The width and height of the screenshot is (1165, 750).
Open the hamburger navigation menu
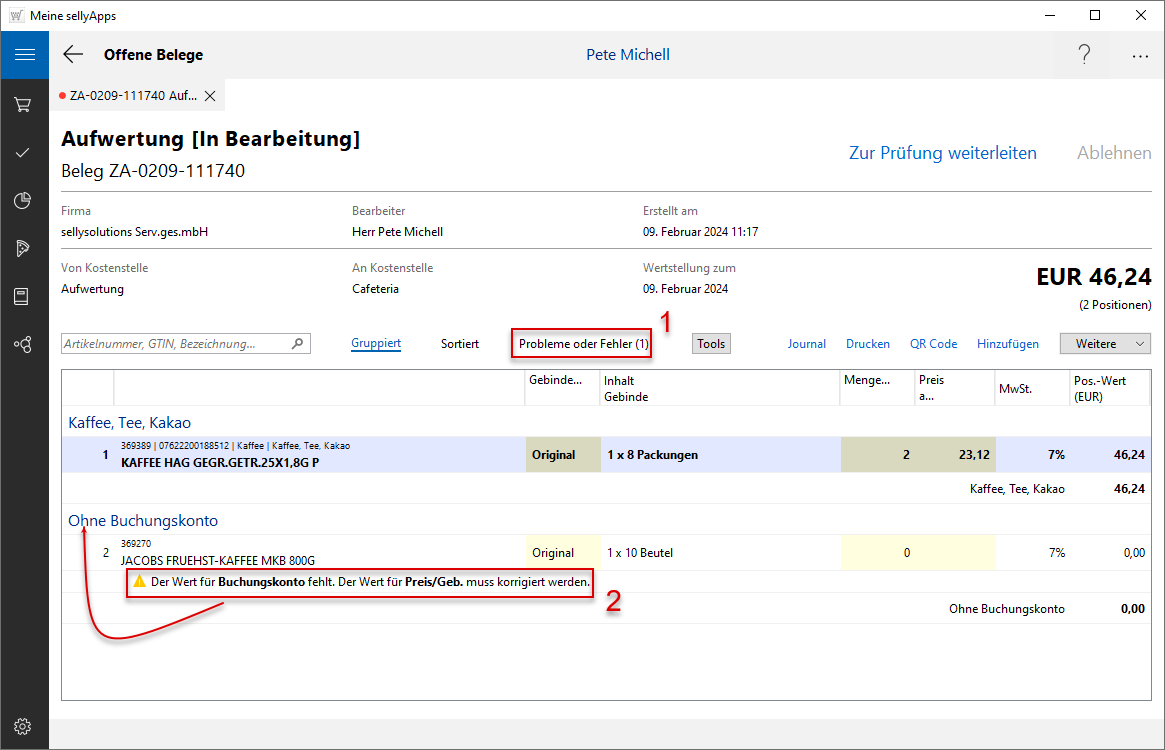click(x=24, y=55)
